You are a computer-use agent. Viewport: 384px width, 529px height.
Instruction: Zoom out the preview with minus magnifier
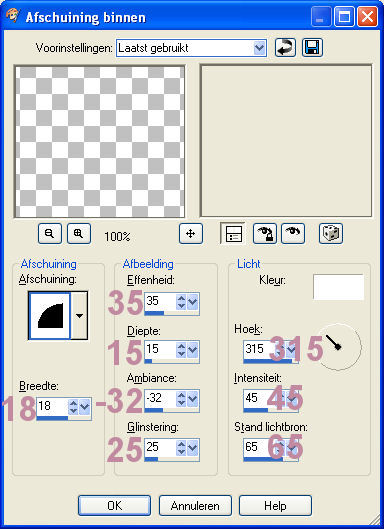click(50, 233)
